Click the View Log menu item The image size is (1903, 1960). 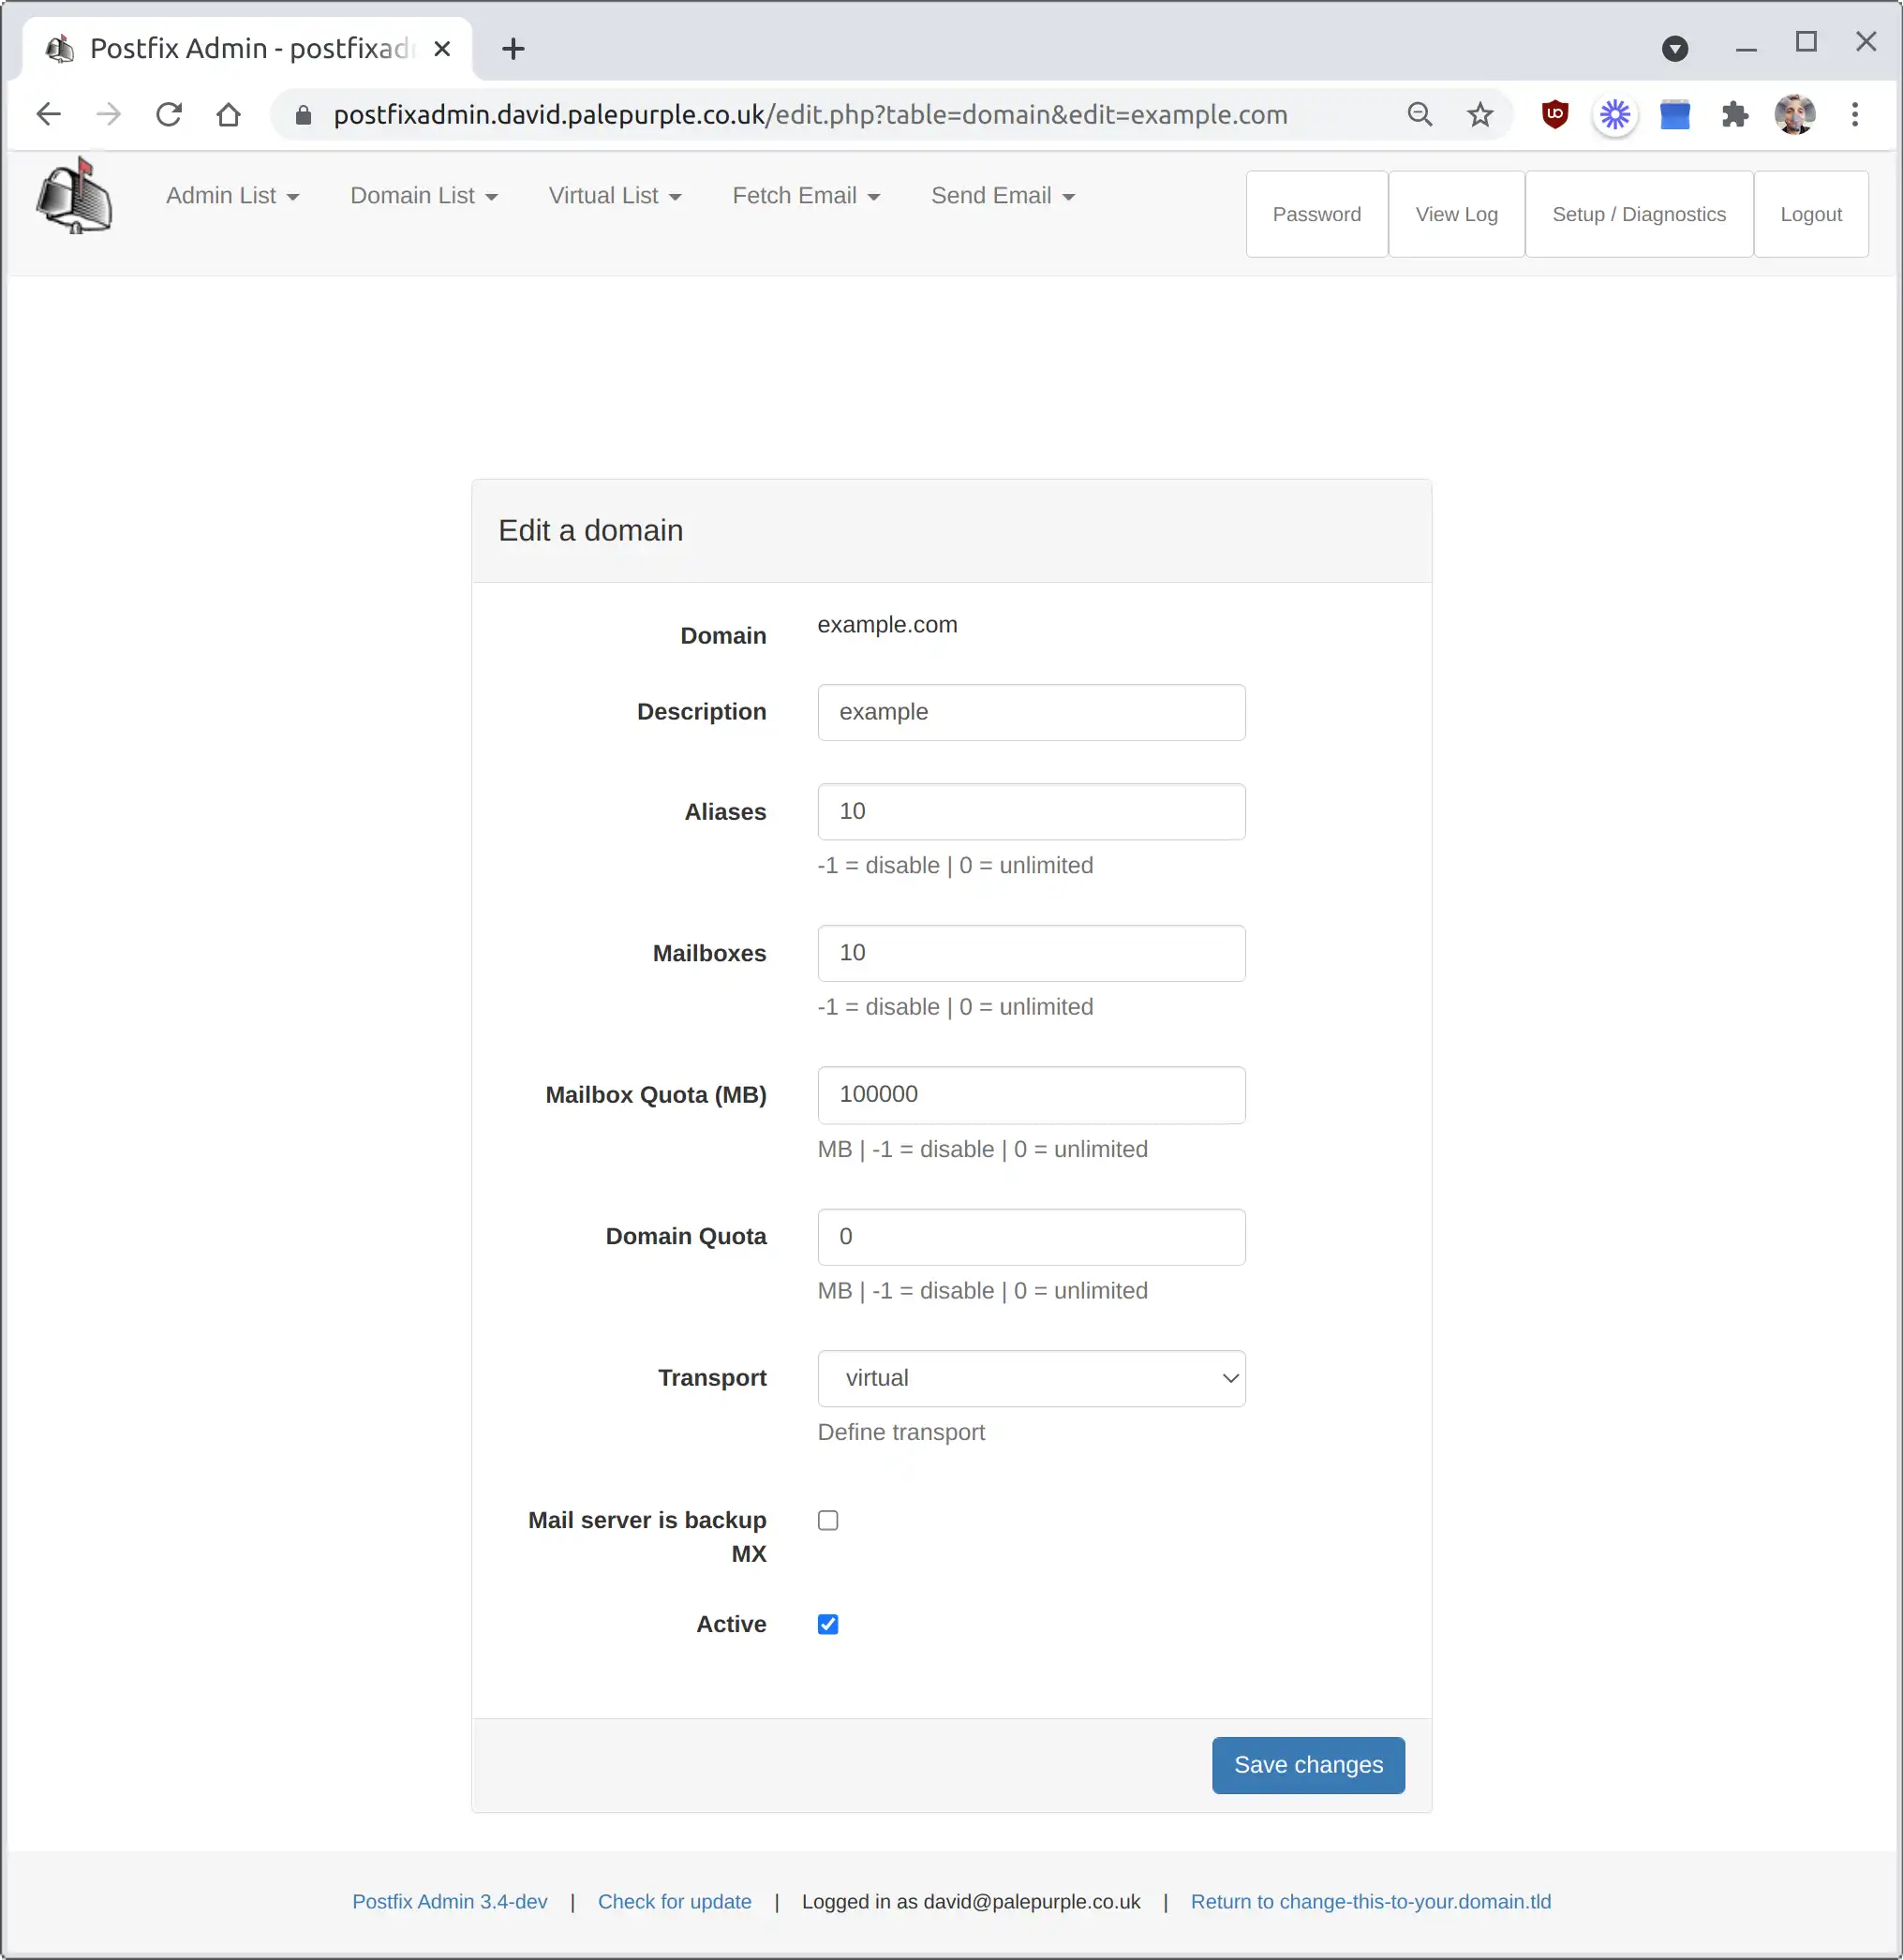[1457, 215]
